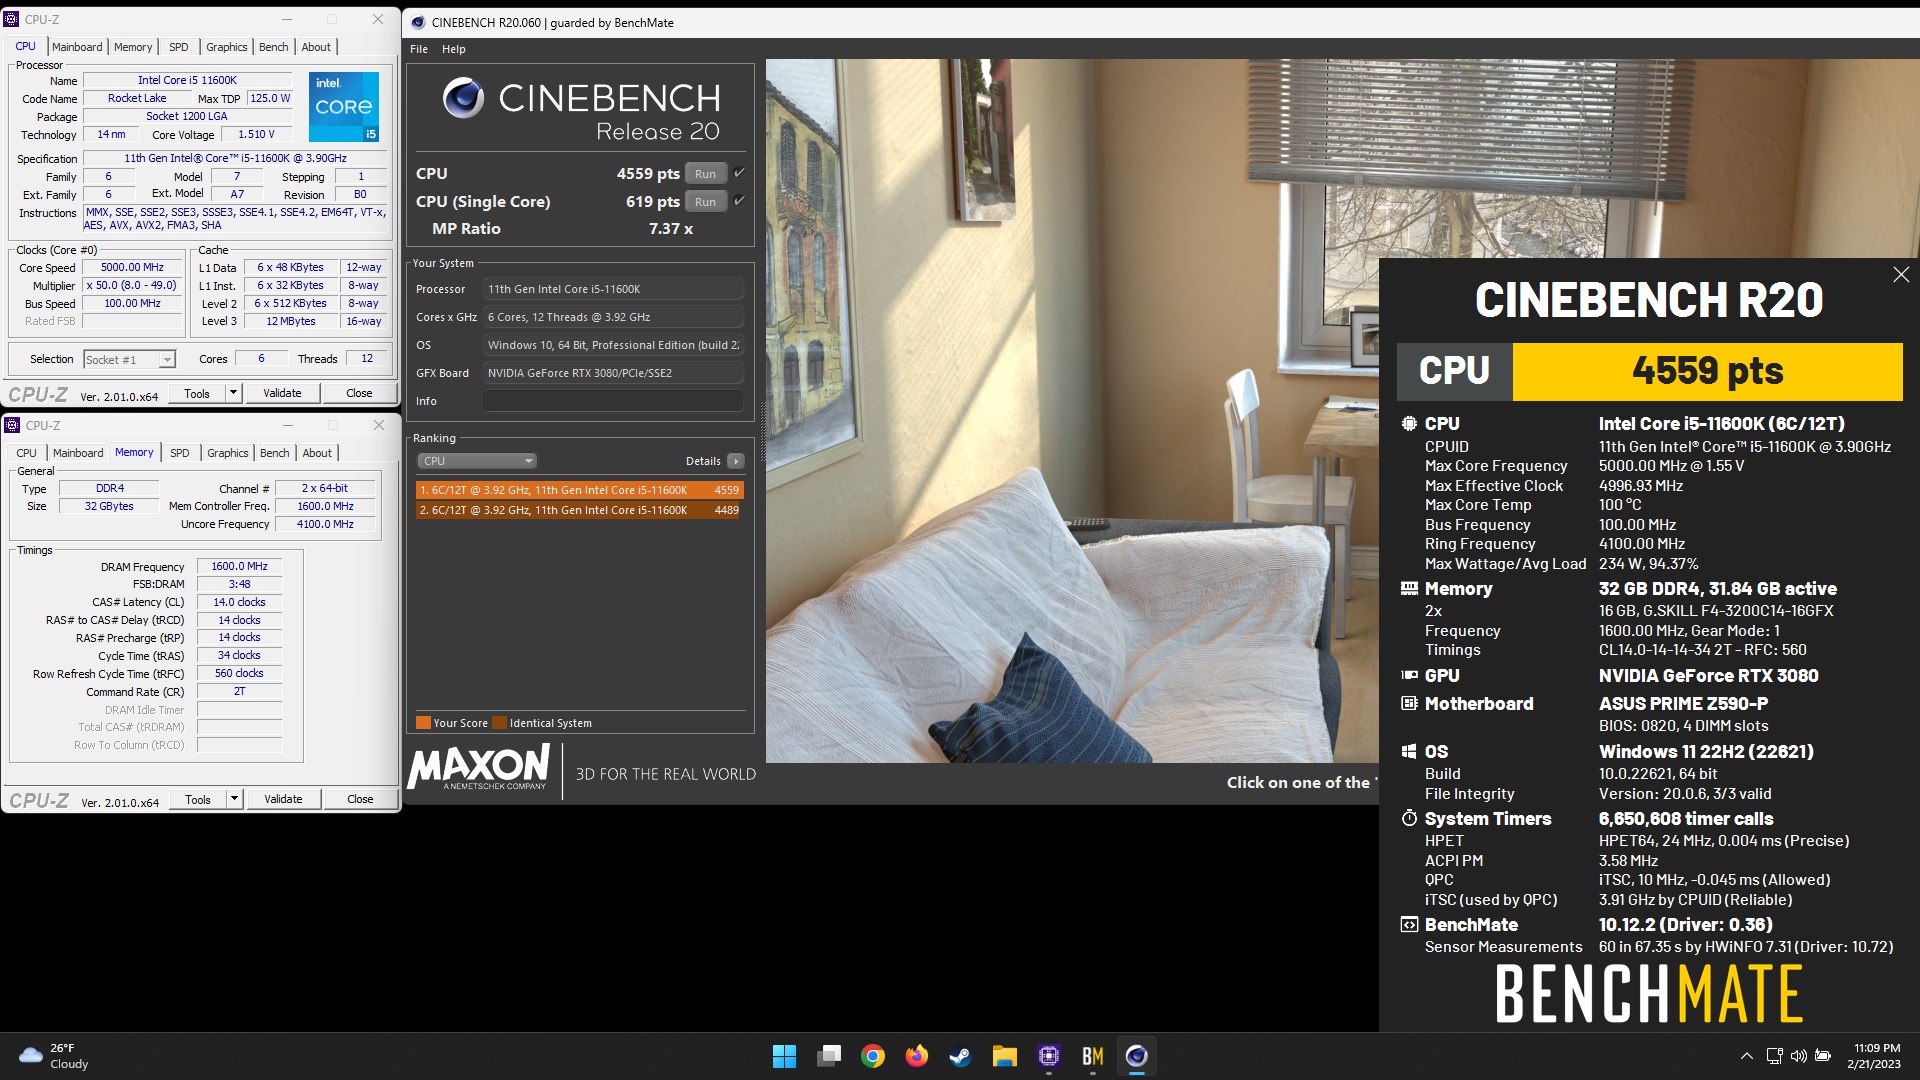
Task: Open the Socket #1 selection dropdown
Action: [x=129, y=359]
